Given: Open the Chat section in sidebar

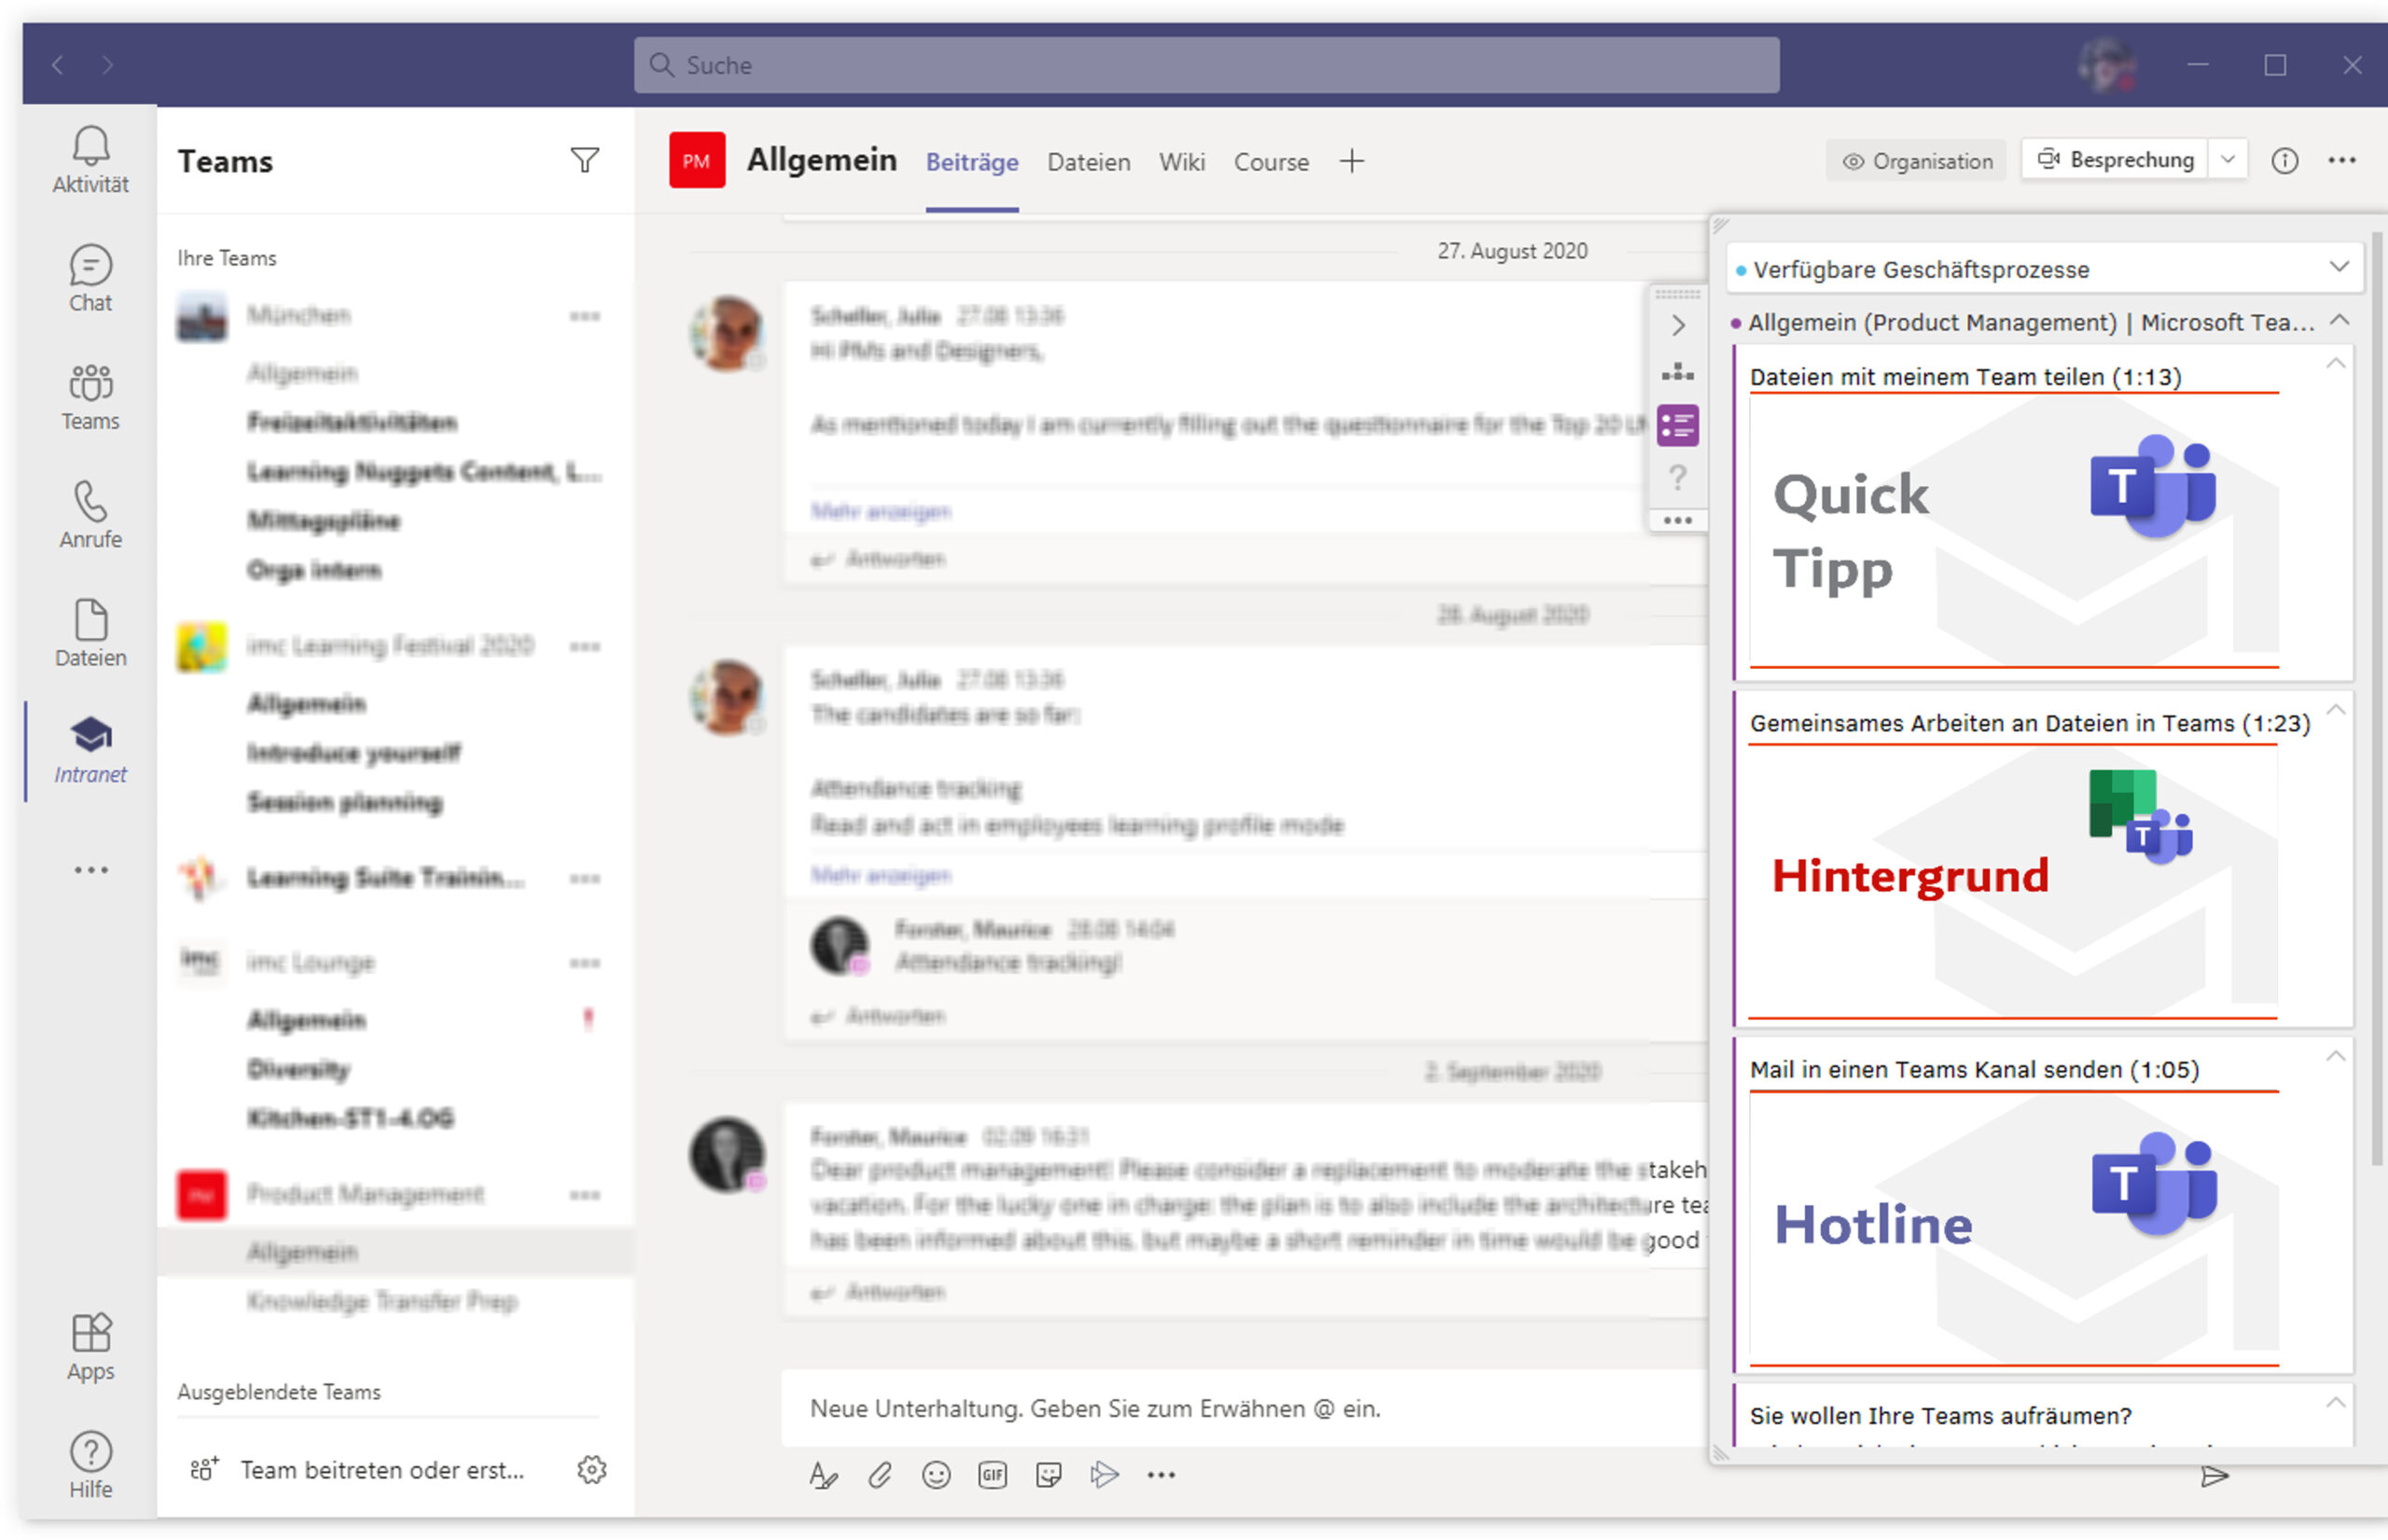Looking at the screenshot, I should [x=90, y=279].
